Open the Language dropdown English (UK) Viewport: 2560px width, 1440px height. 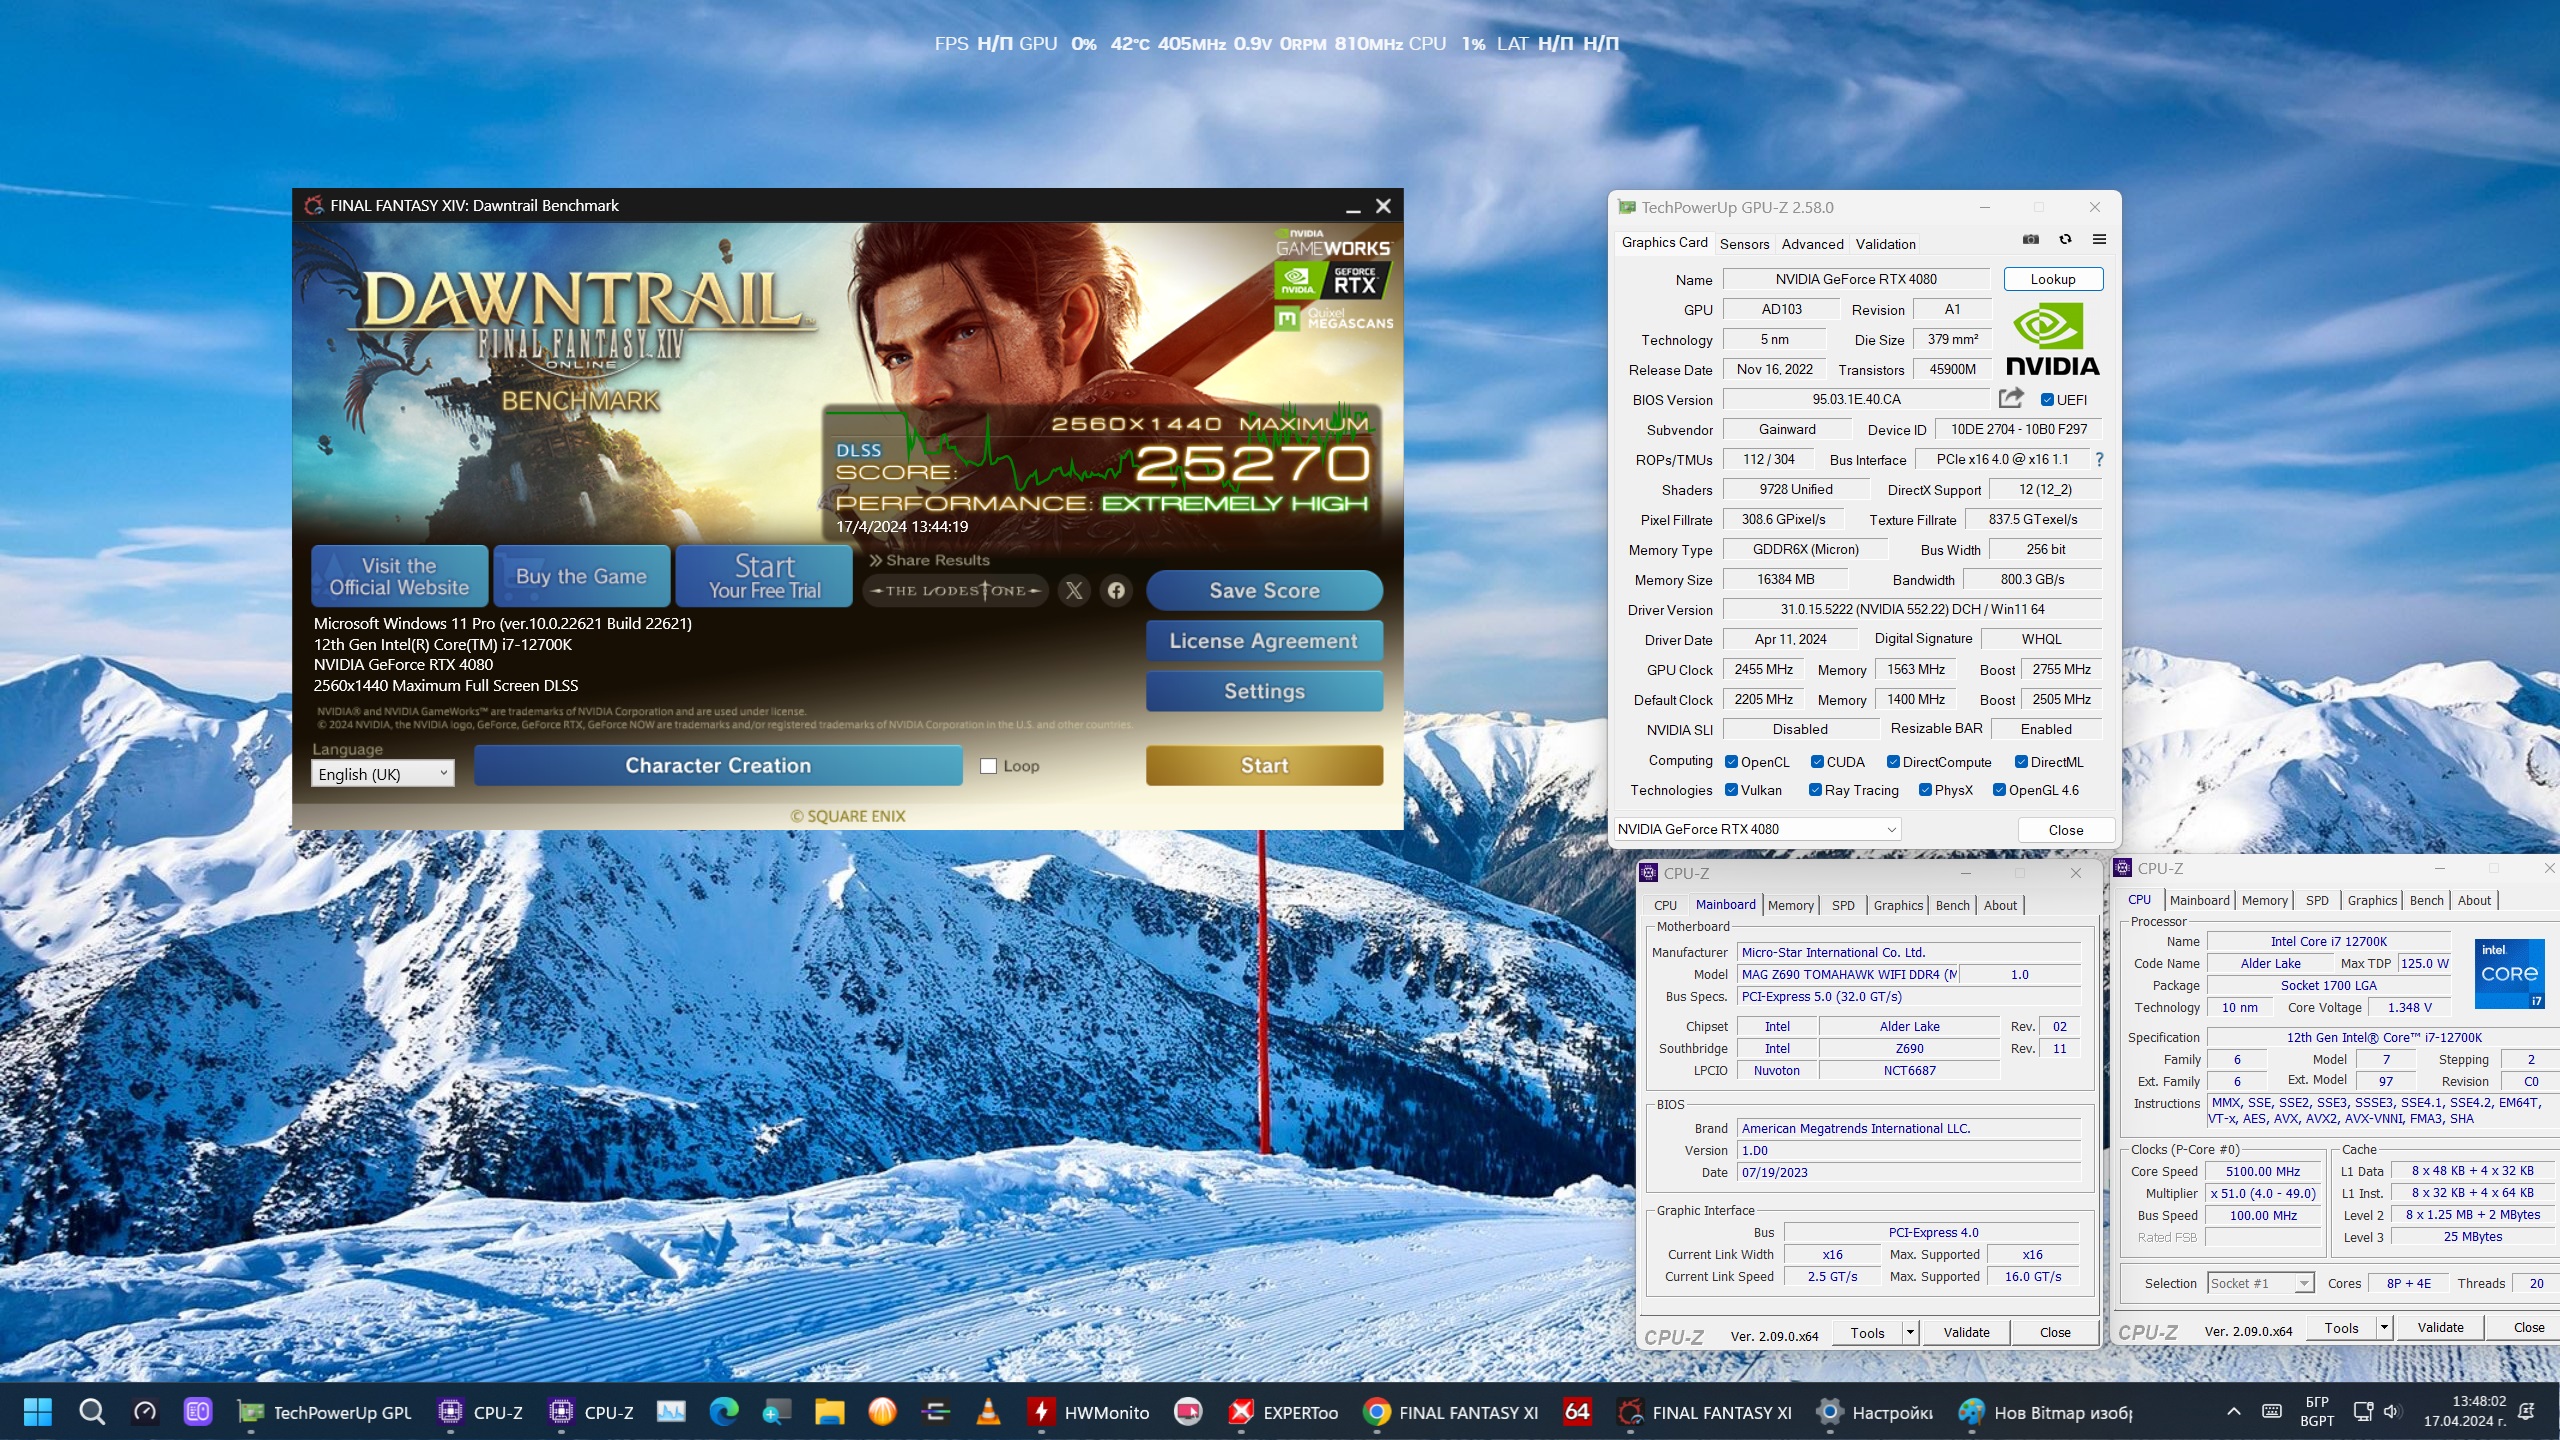coord(383,774)
